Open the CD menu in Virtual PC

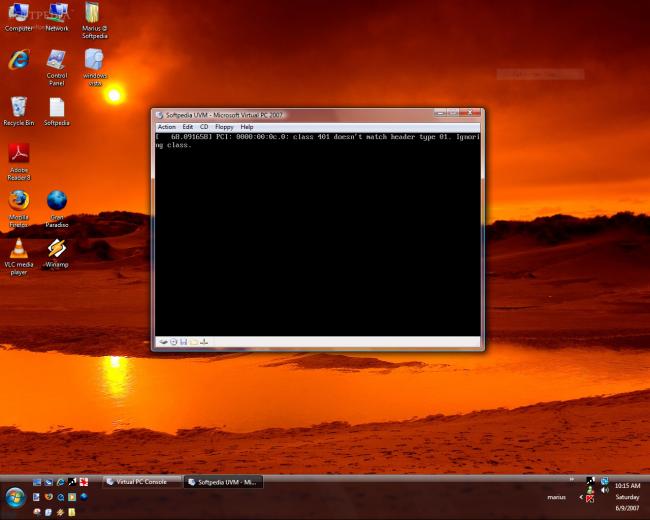tap(204, 127)
